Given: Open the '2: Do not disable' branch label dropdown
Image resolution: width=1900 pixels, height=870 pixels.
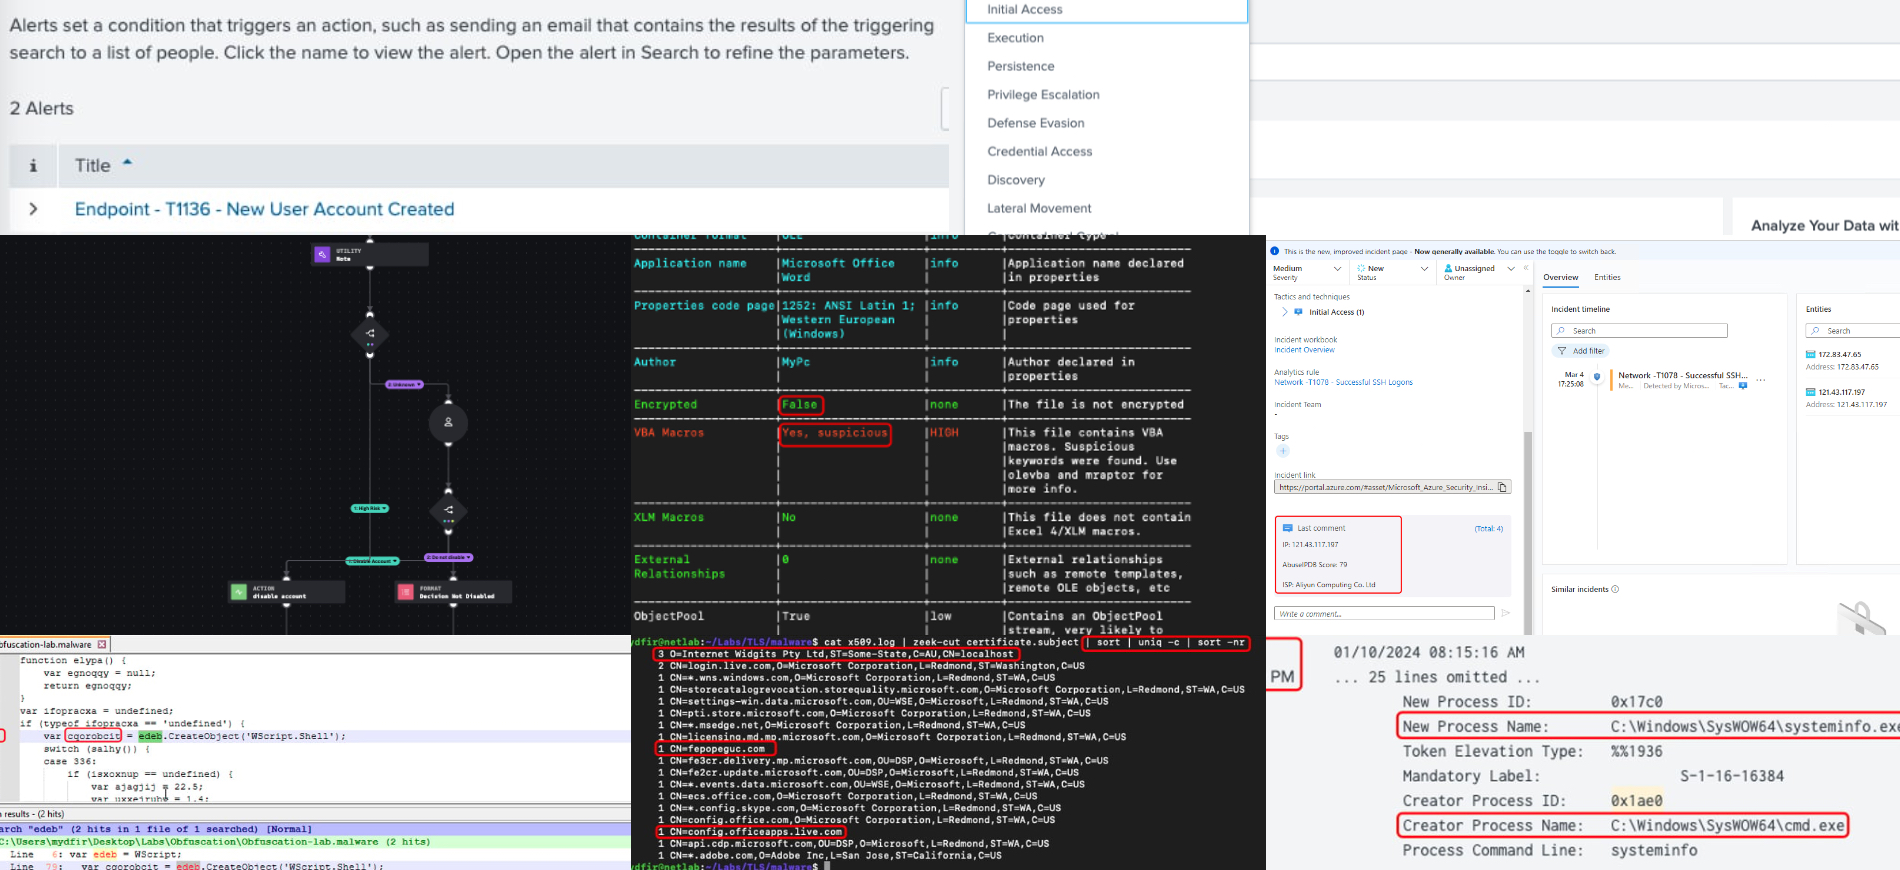Looking at the screenshot, I should pos(448,557).
